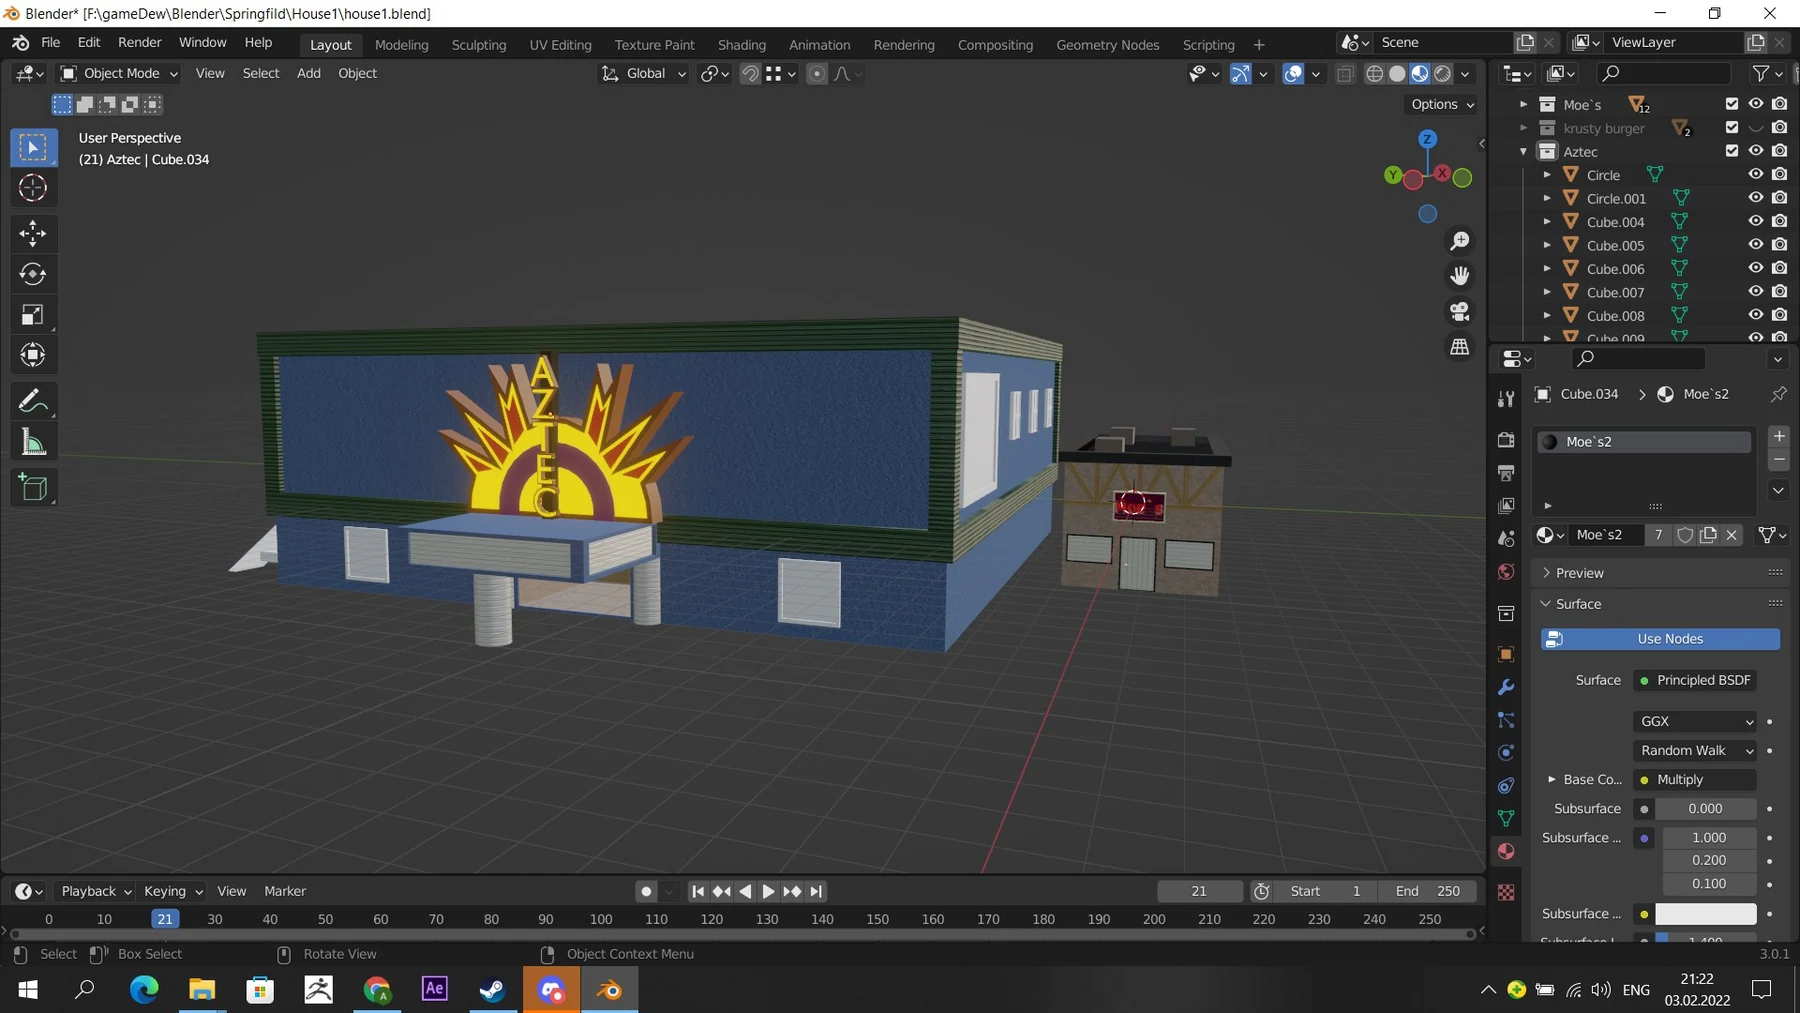This screenshot has height=1013, width=1800.
Task: Hide the Circle object in viewport
Action: click(x=1755, y=174)
